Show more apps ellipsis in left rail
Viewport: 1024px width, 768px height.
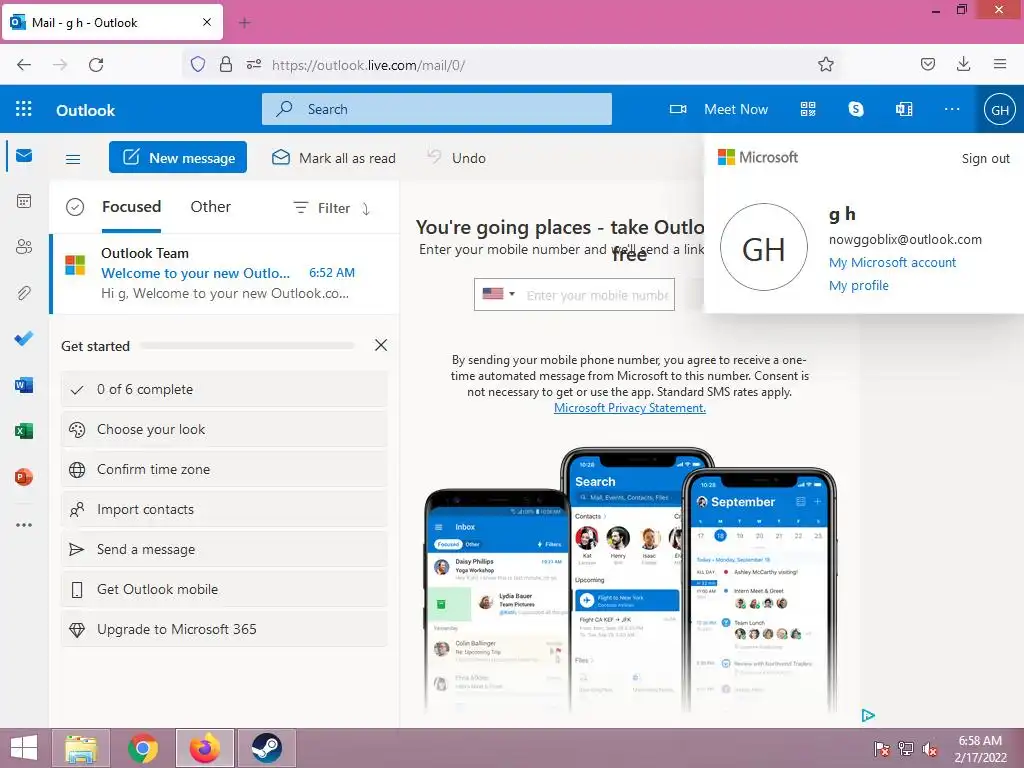24,524
